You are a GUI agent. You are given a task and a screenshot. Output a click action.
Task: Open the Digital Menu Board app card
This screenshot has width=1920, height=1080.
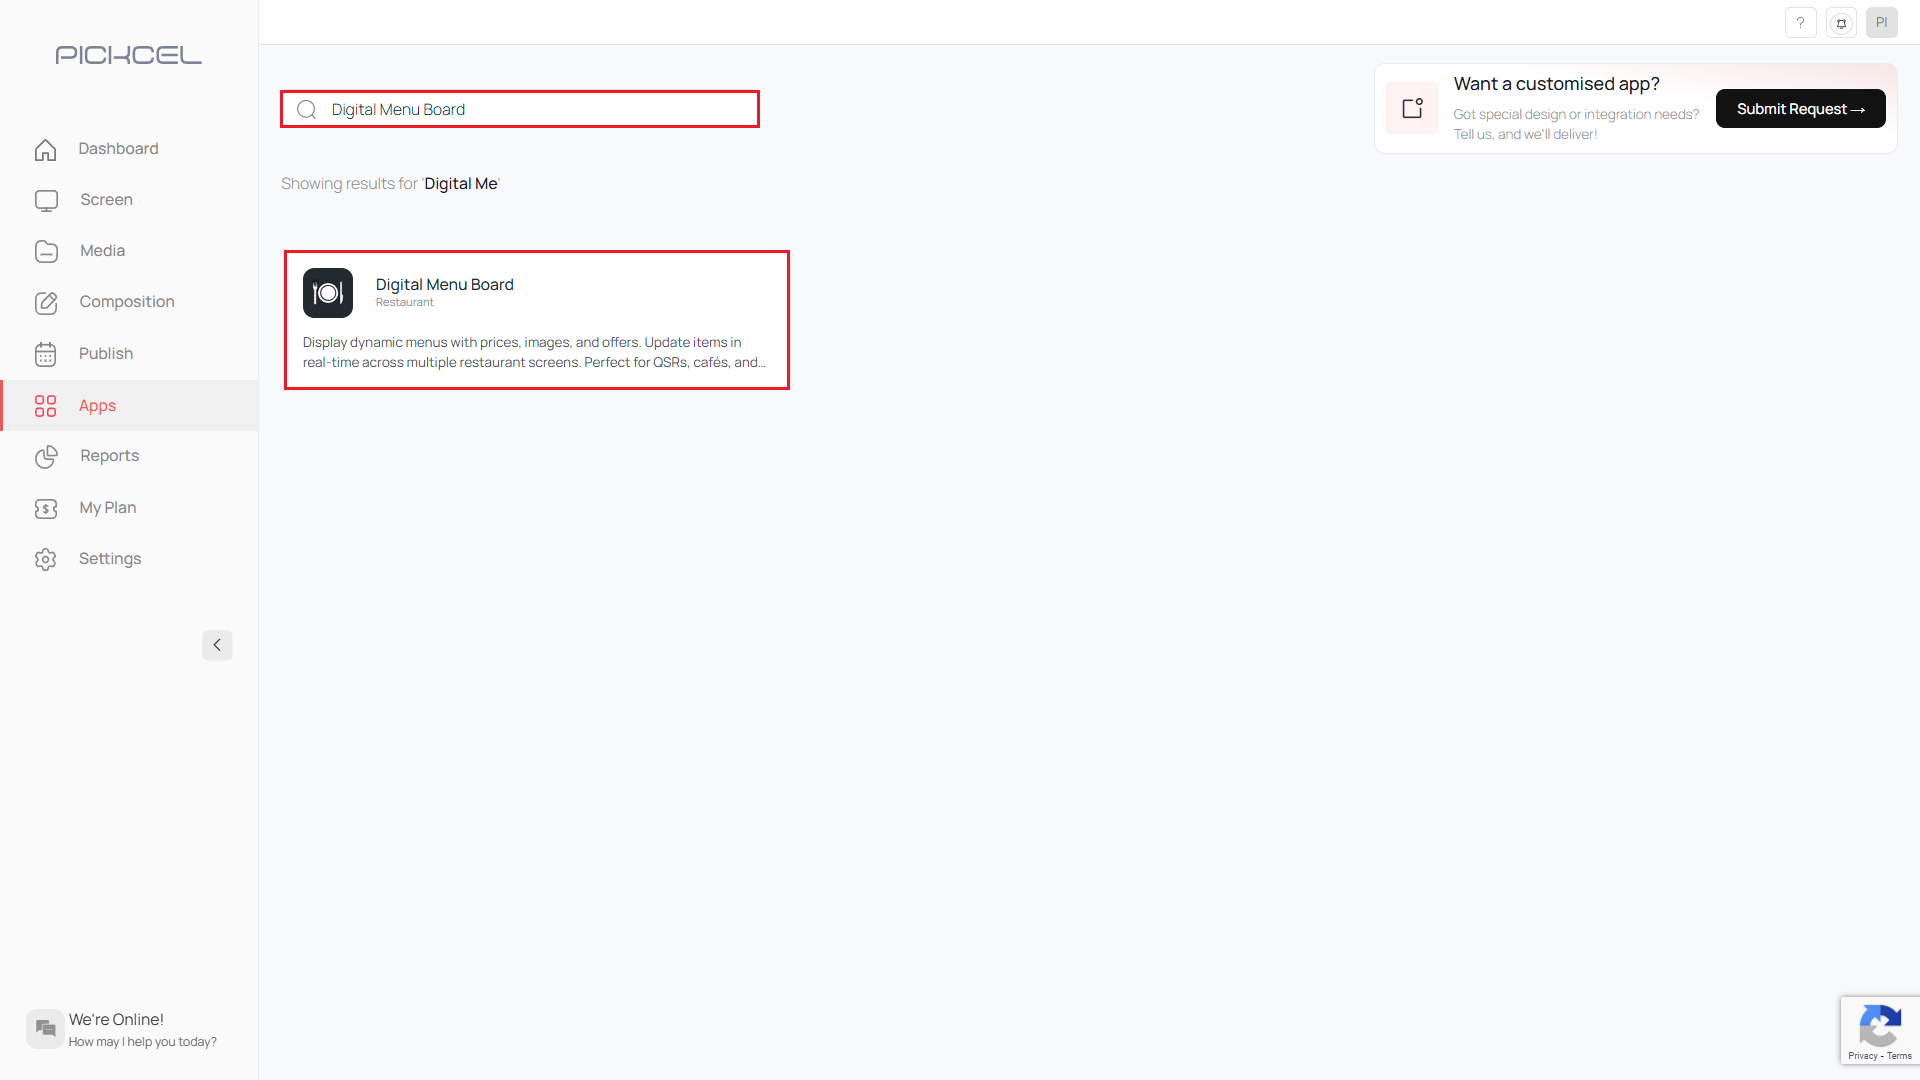[x=537, y=320]
